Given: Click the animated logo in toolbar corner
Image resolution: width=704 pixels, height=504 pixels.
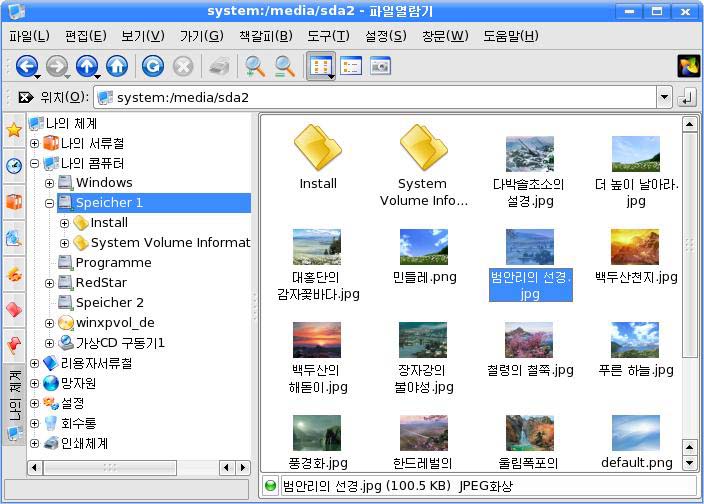Looking at the screenshot, I should pos(688,66).
